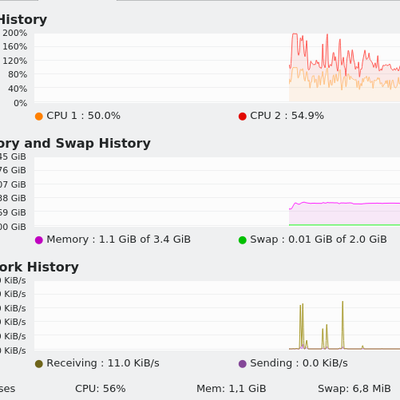Click the Network History section heading
Image resolution: width=400 pixels, height=400 pixels.
(x=39, y=267)
